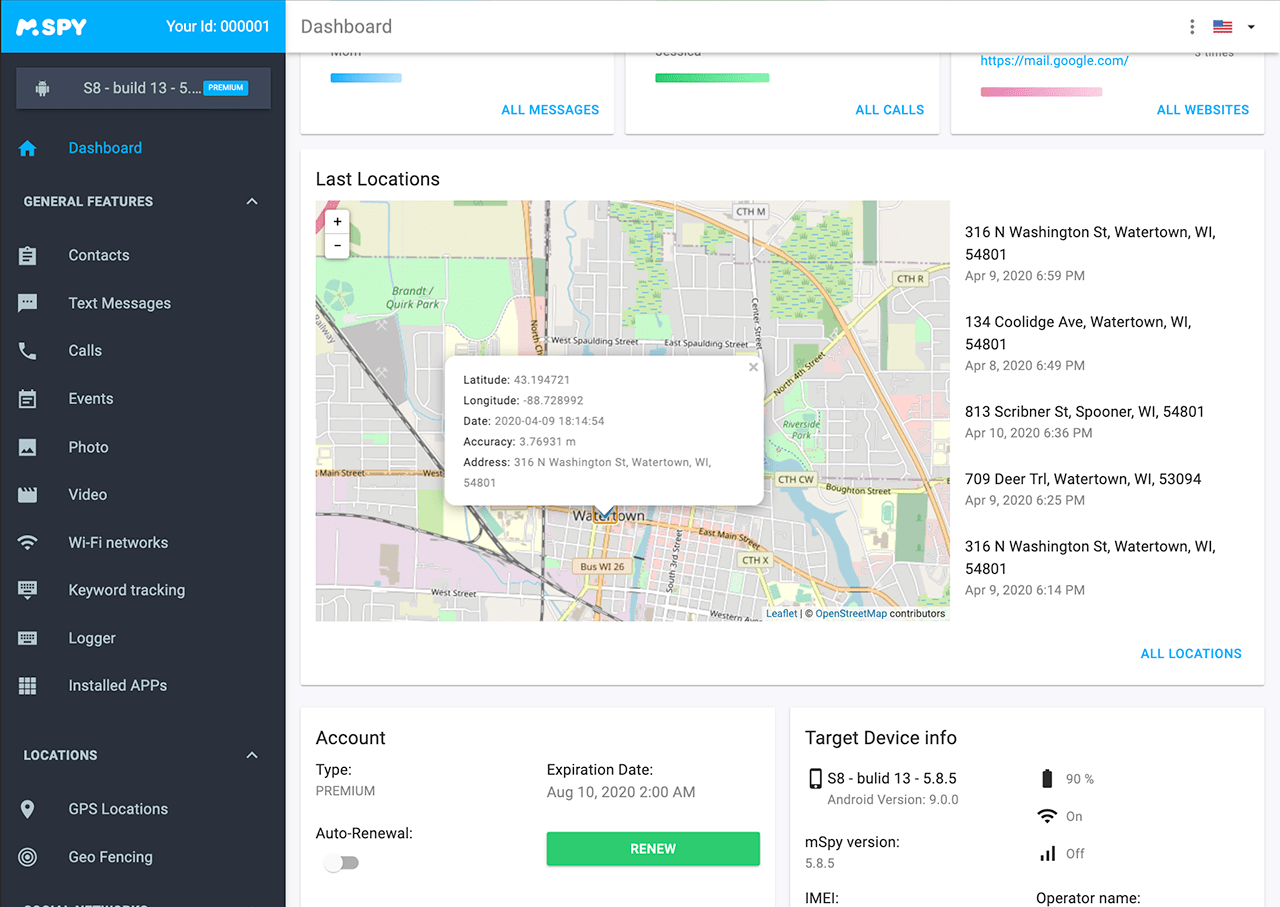Collapse the GENERAL FEATURES section
The width and height of the screenshot is (1280, 907).
251,201
